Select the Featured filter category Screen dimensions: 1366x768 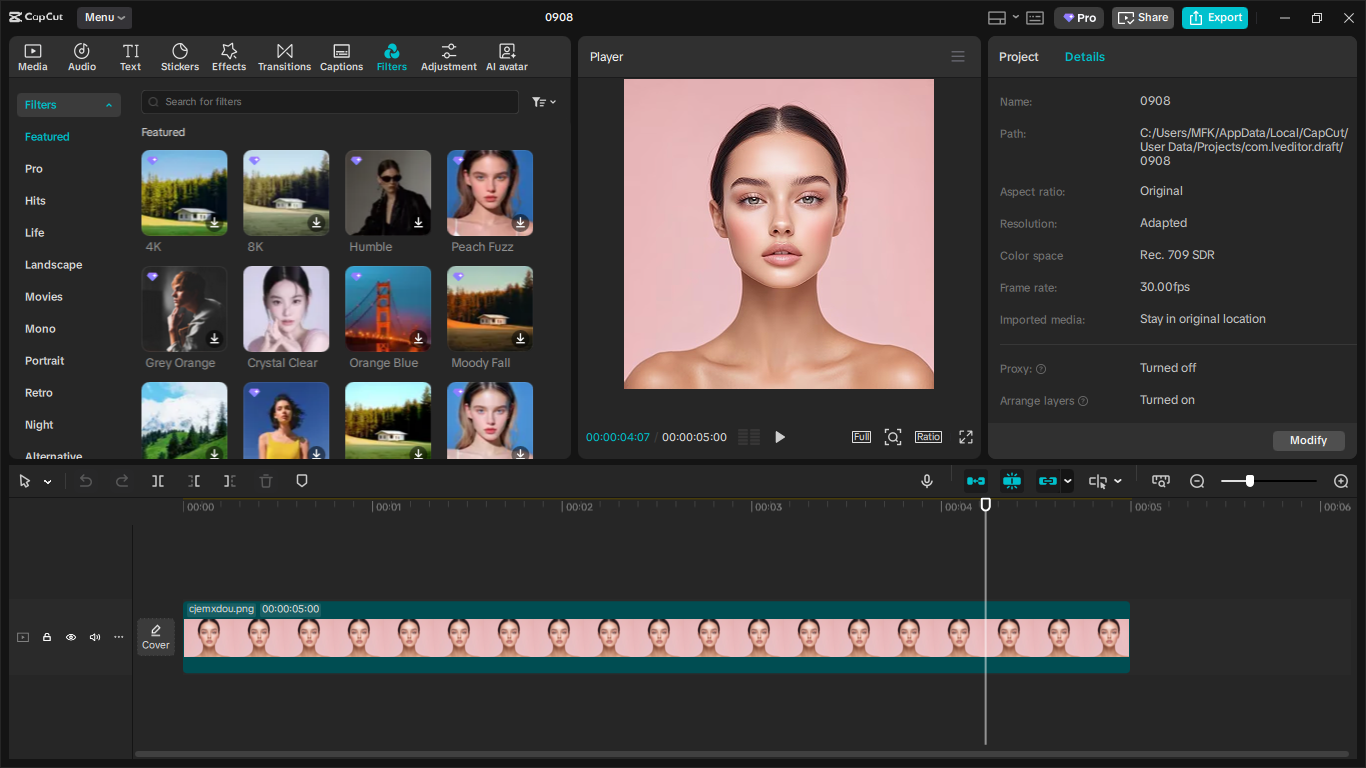click(x=47, y=137)
